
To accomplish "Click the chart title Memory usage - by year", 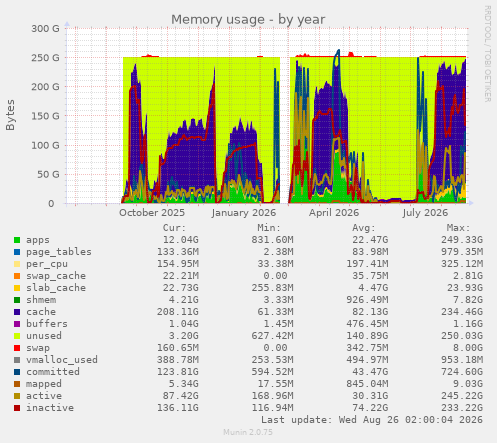I will pos(248,20).
